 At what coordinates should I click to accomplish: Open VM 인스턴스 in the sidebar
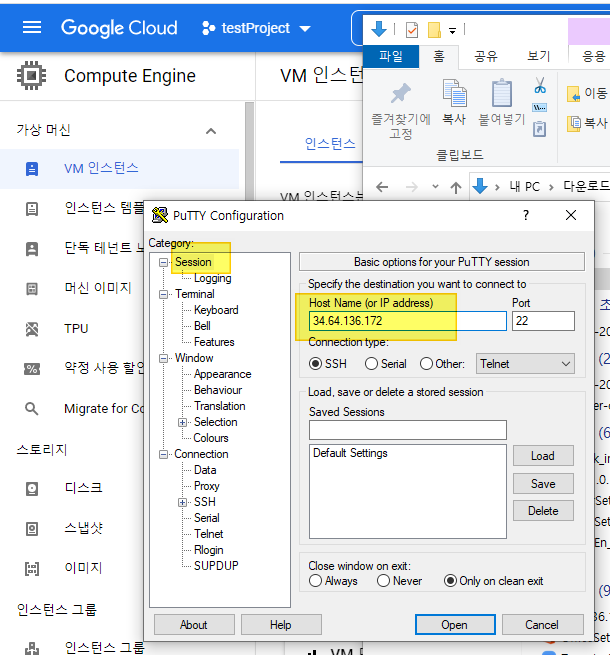[x=119, y=169]
